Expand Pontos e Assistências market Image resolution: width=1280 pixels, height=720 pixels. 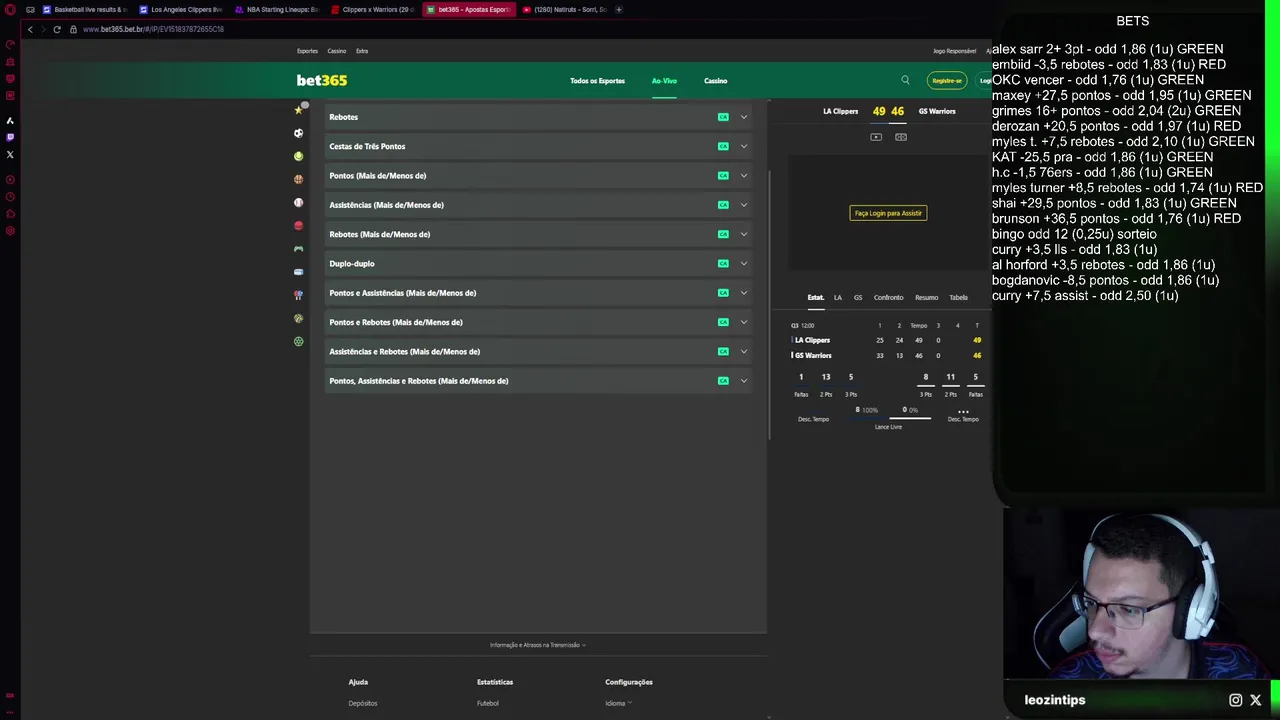pyautogui.click(x=538, y=293)
